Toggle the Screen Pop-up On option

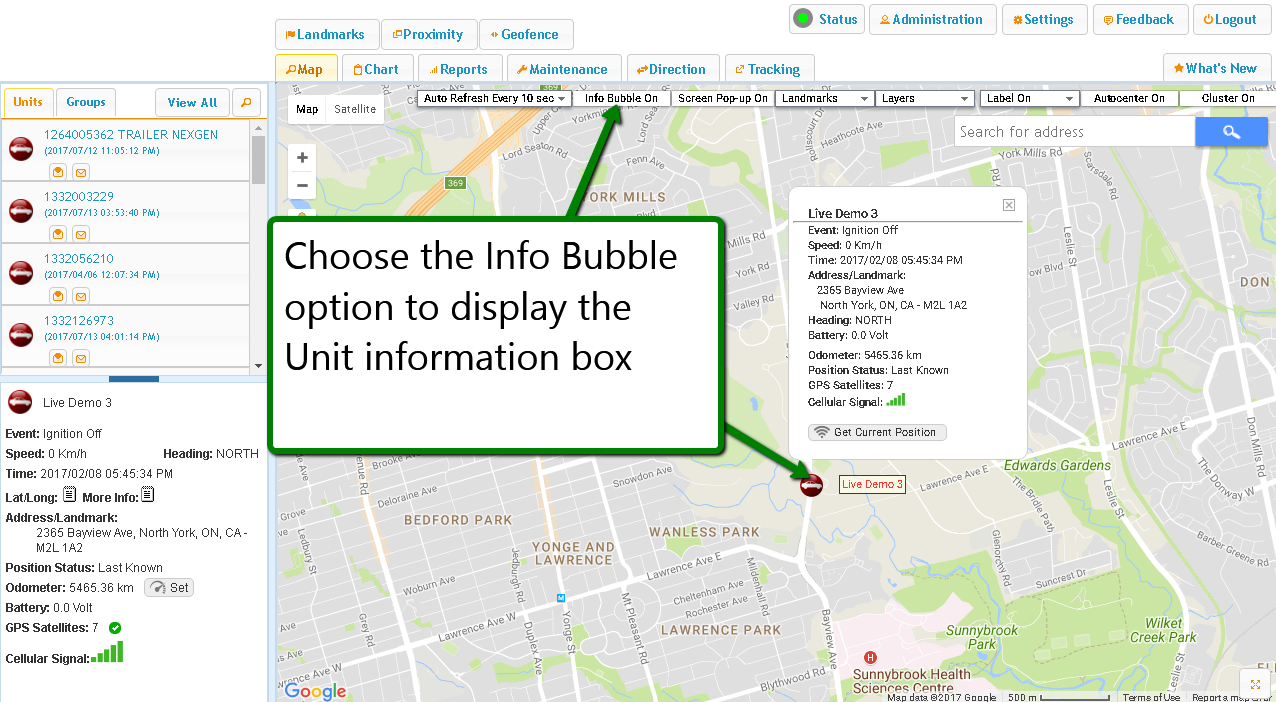(722, 99)
